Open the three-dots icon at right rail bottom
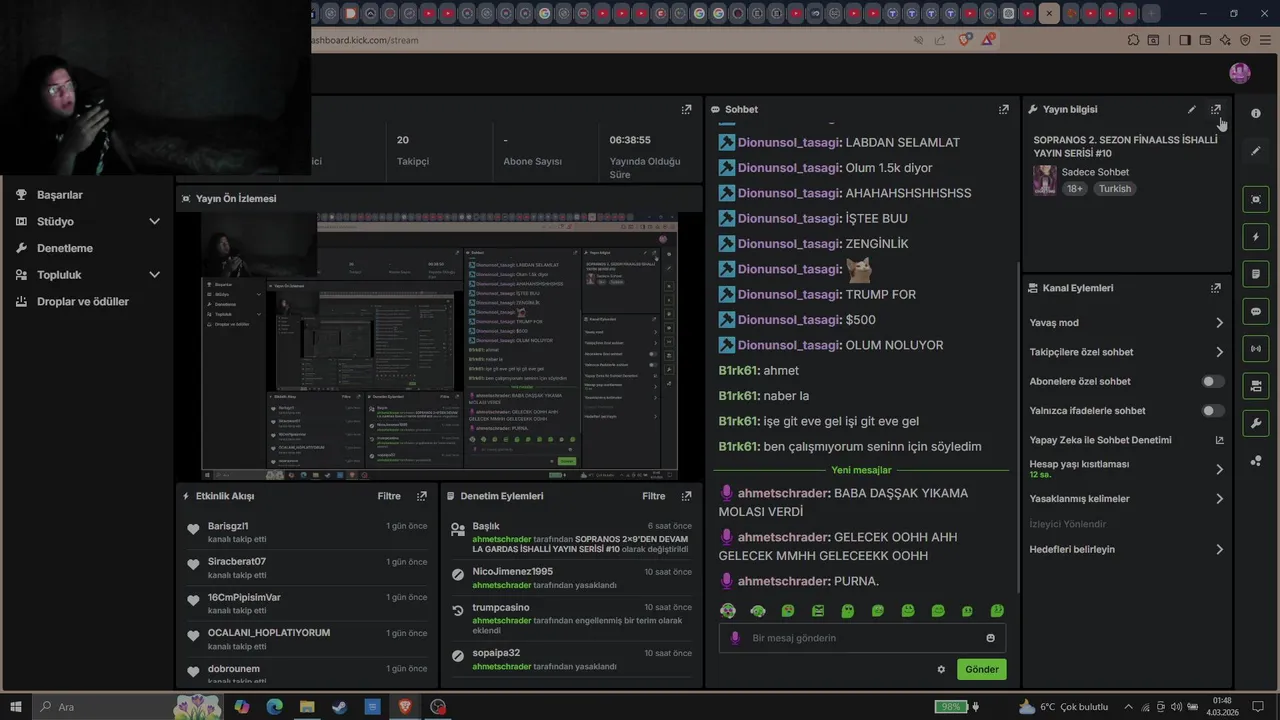Image resolution: width=1280 pixels, height=720 pixels. pos(1256,460)
